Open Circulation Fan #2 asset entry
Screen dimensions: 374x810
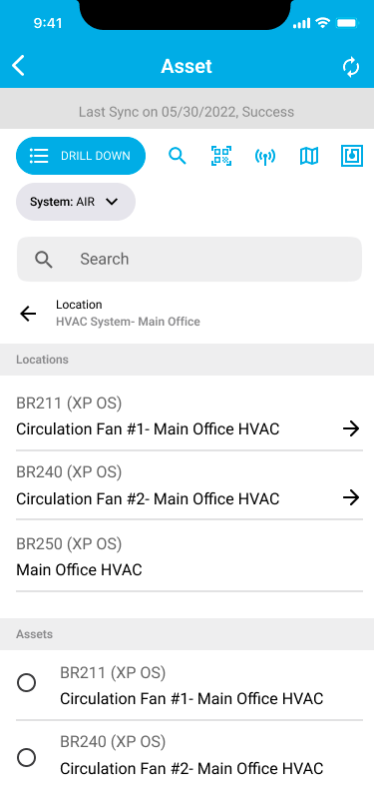[x=189, y=757]
